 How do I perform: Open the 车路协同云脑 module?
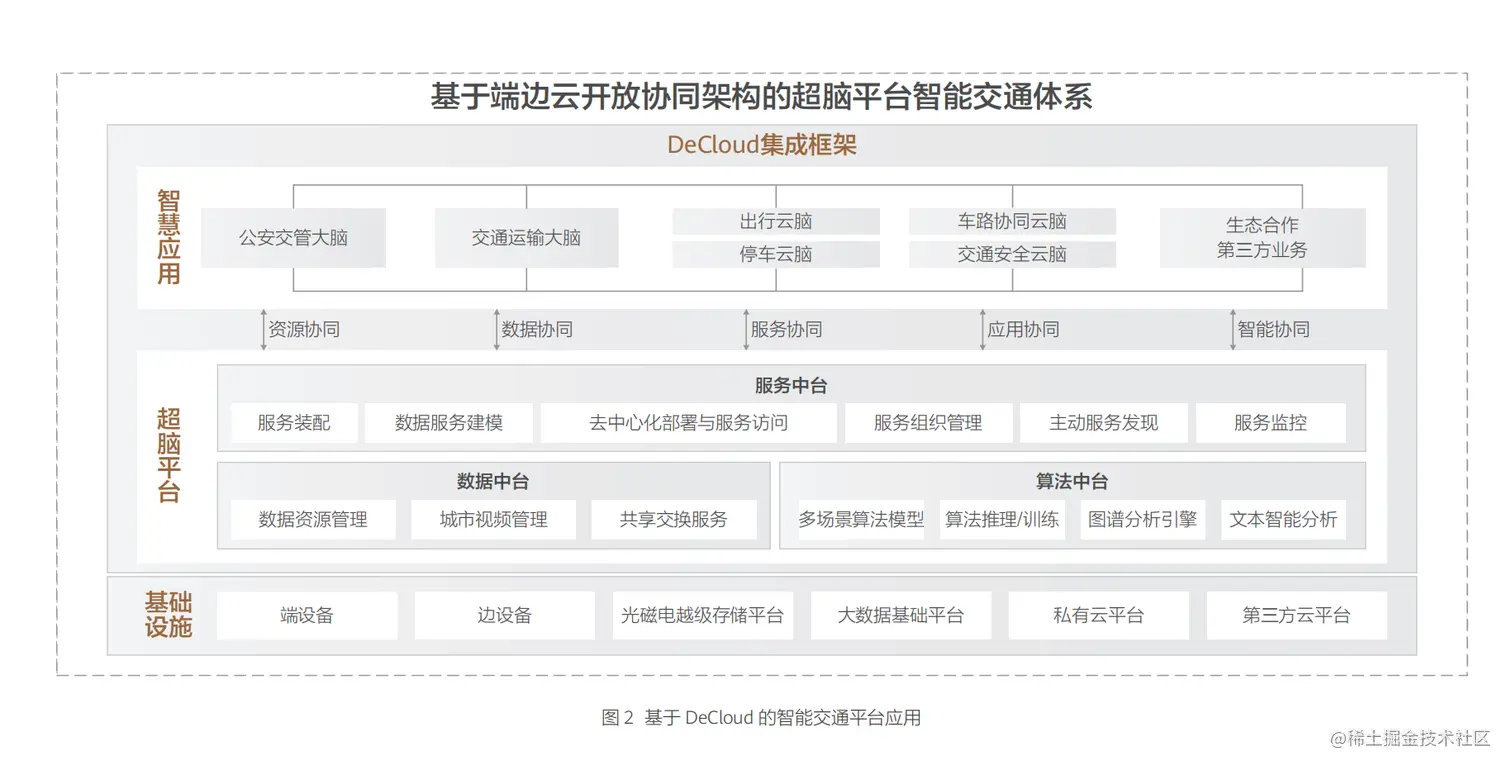point(1012,221)
